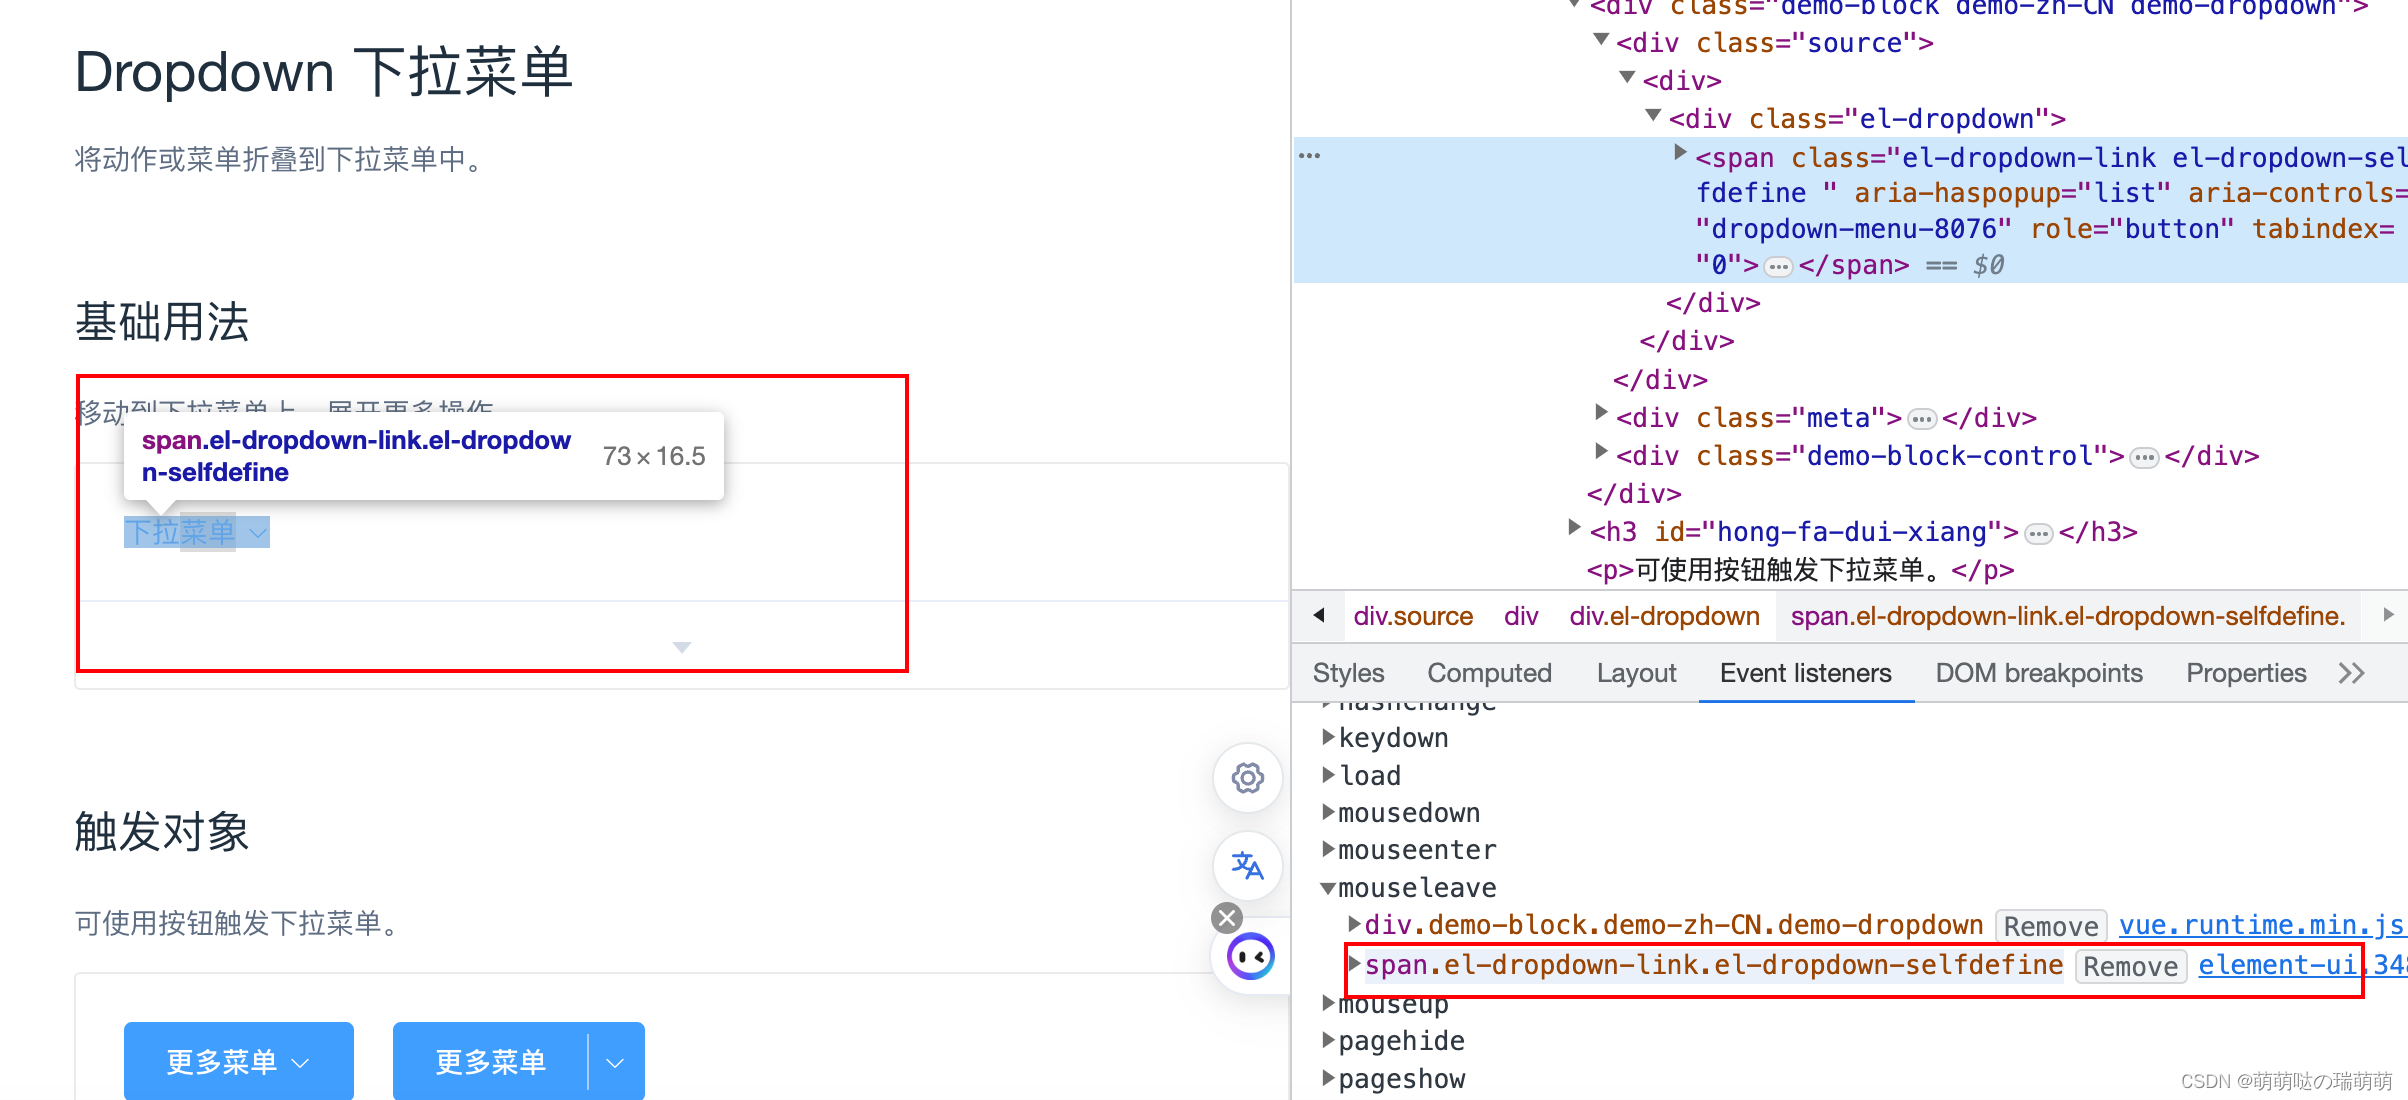The width and height of the screenshot is (2408, 1100).
Task: Switch to the Styles tab
Action: [x=1348, y=673]
